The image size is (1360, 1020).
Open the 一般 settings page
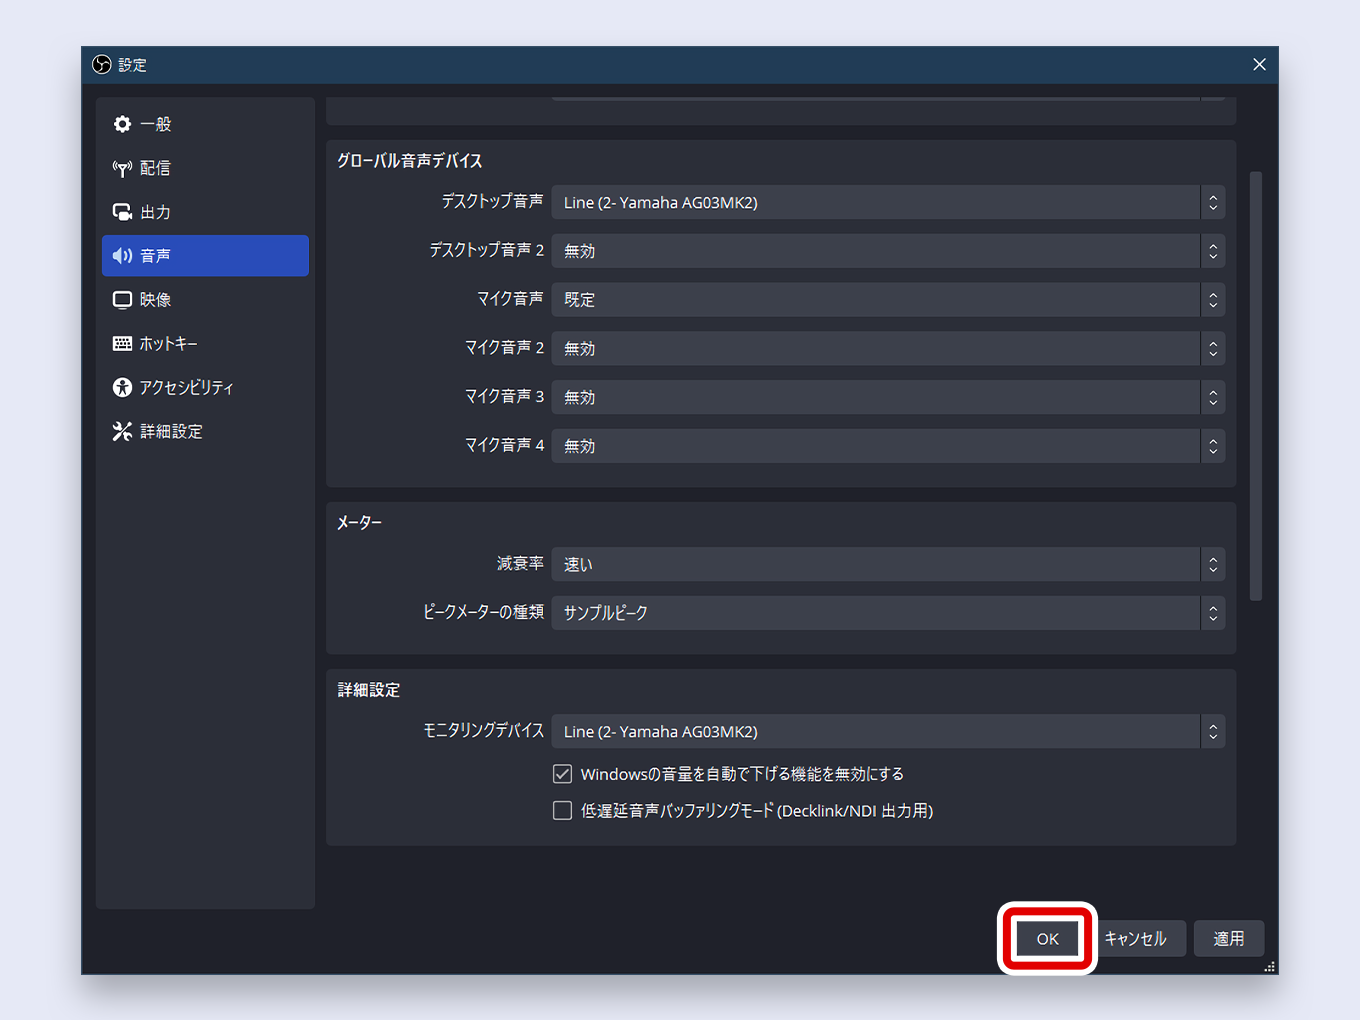[205, 124]
